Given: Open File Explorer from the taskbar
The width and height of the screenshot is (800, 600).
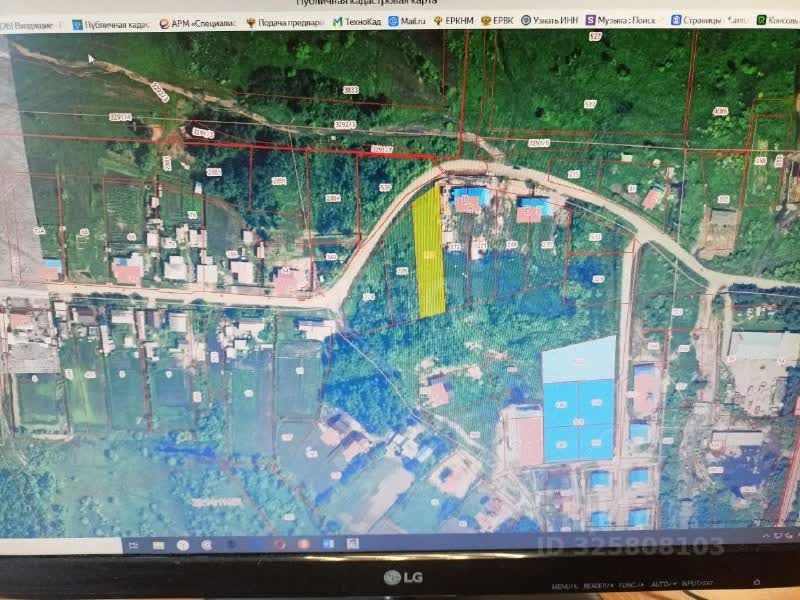Looking at the screenshot, I should tap(159, 545).
